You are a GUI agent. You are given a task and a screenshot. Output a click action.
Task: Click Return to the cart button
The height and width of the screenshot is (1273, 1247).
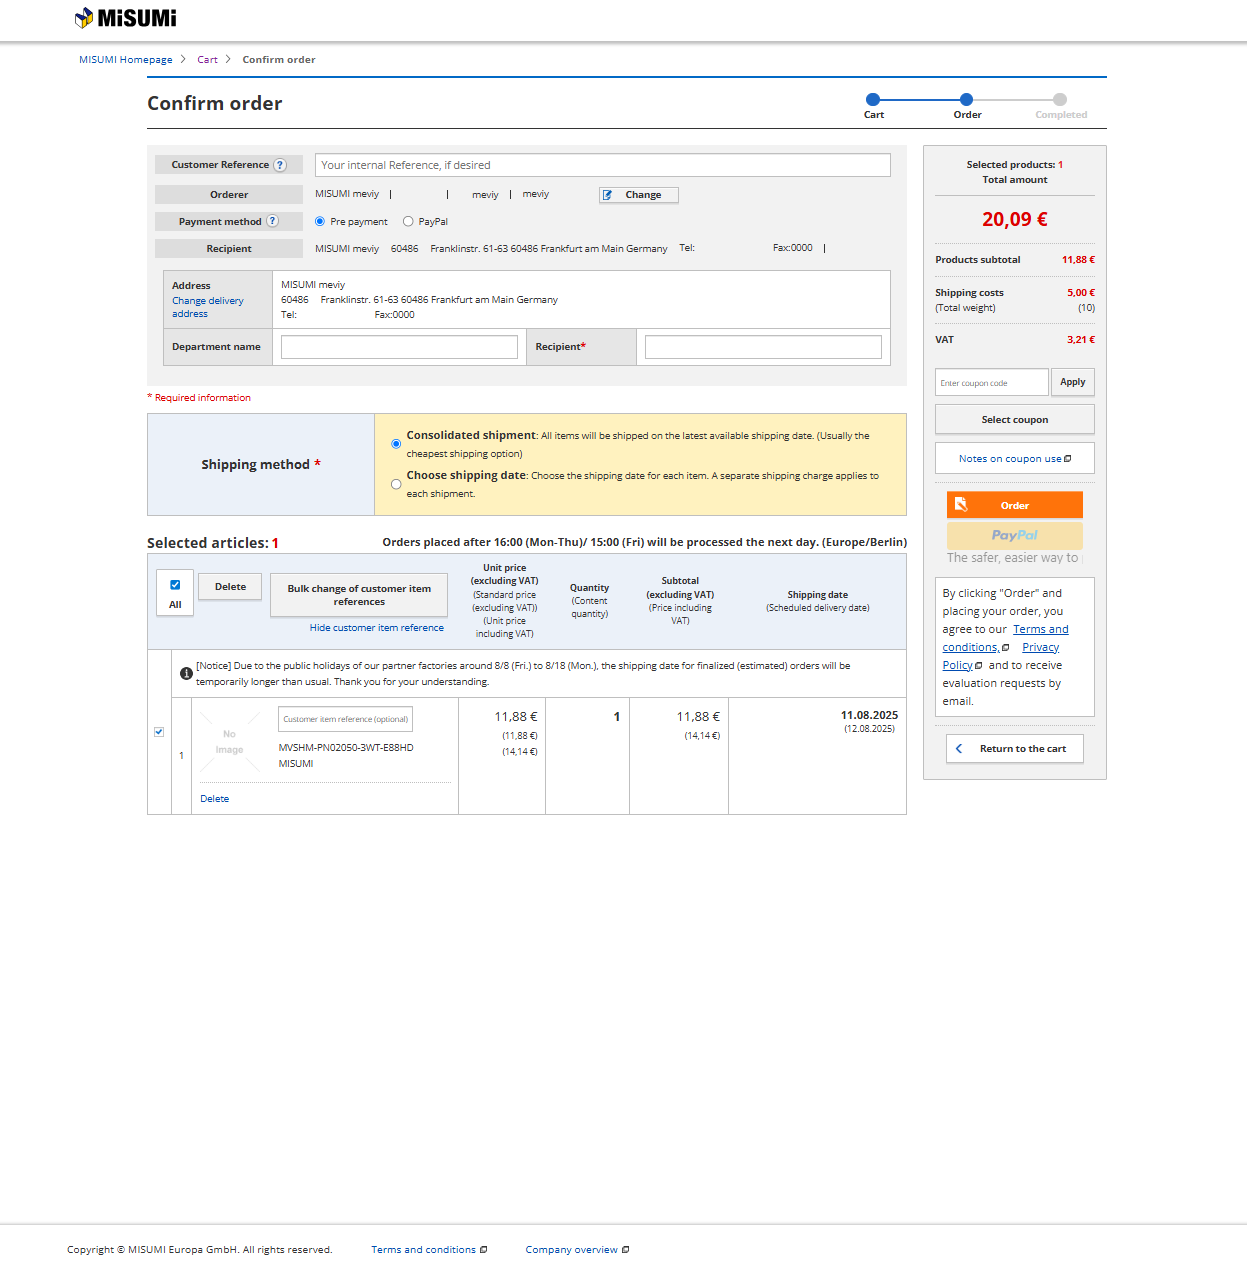click(x=1015, y=749)
